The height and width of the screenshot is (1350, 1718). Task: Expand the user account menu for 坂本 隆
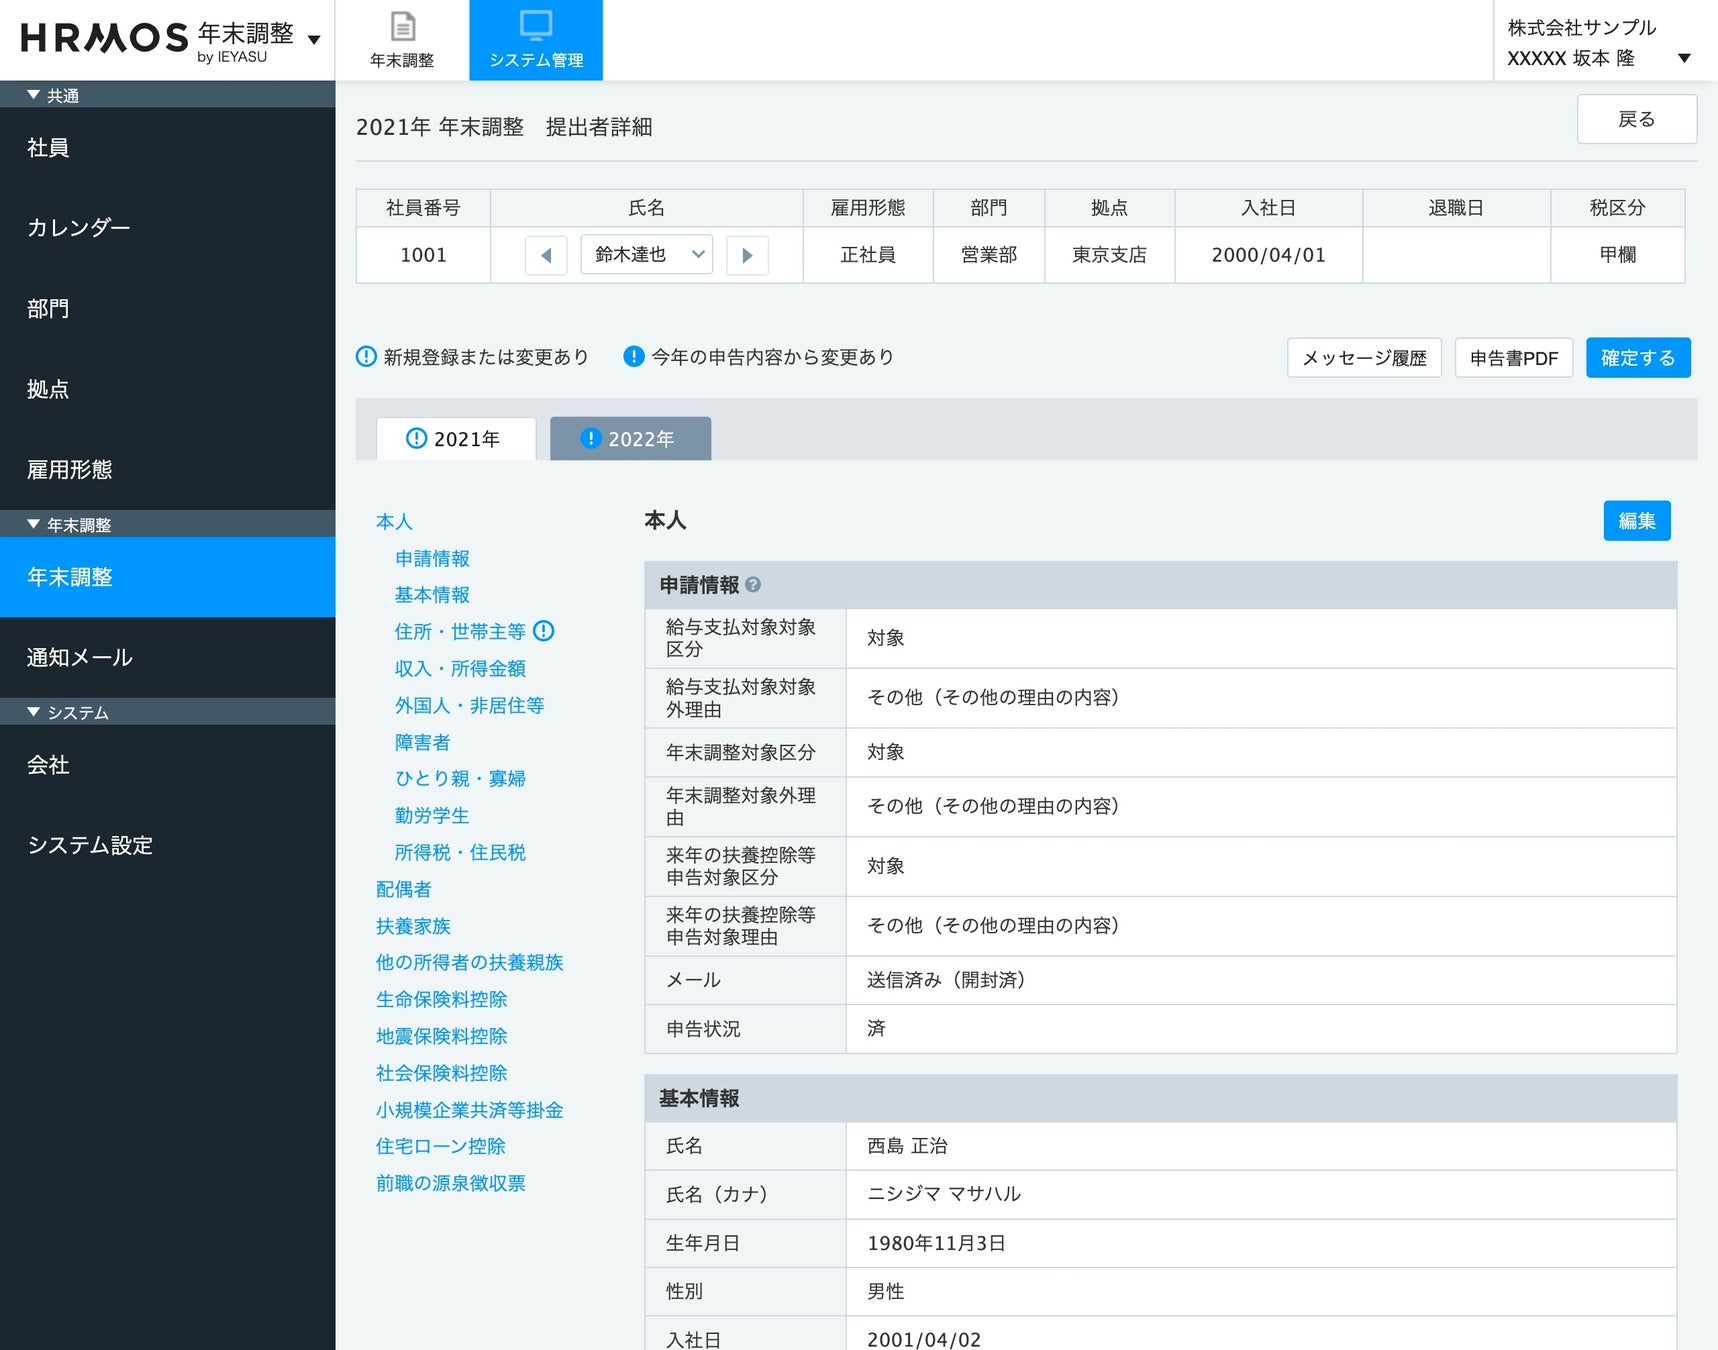point(1684,58)
